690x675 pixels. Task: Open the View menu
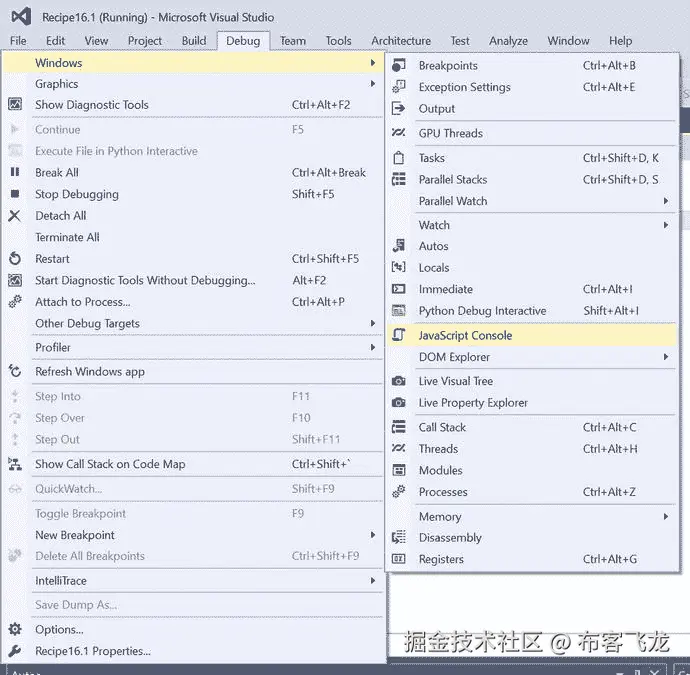pos(96,41)
